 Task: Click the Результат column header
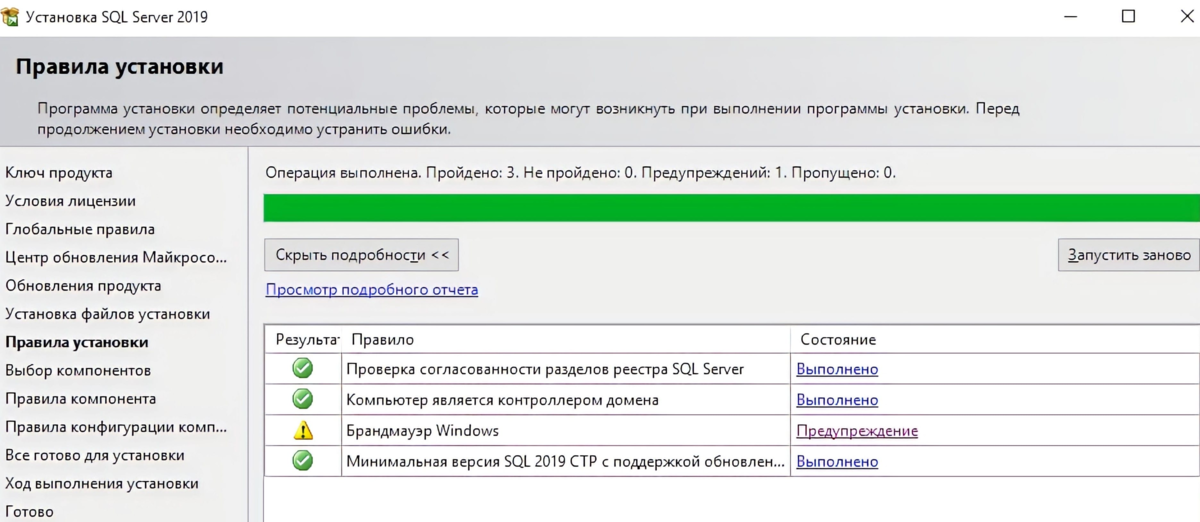[303, 339]
